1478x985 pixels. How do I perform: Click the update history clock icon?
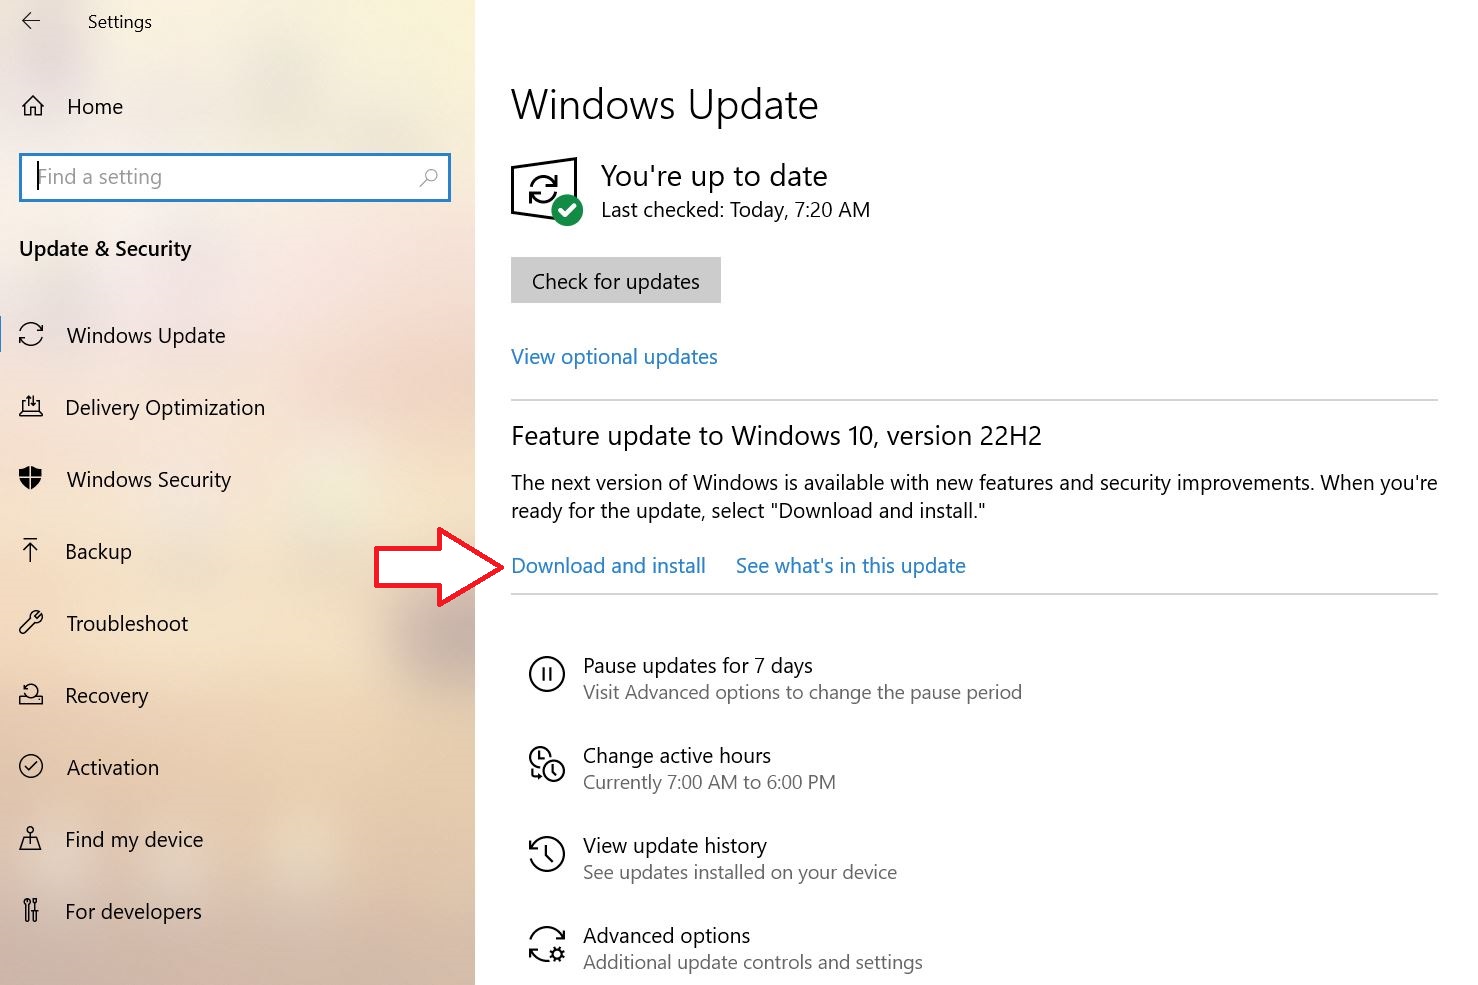546,854
